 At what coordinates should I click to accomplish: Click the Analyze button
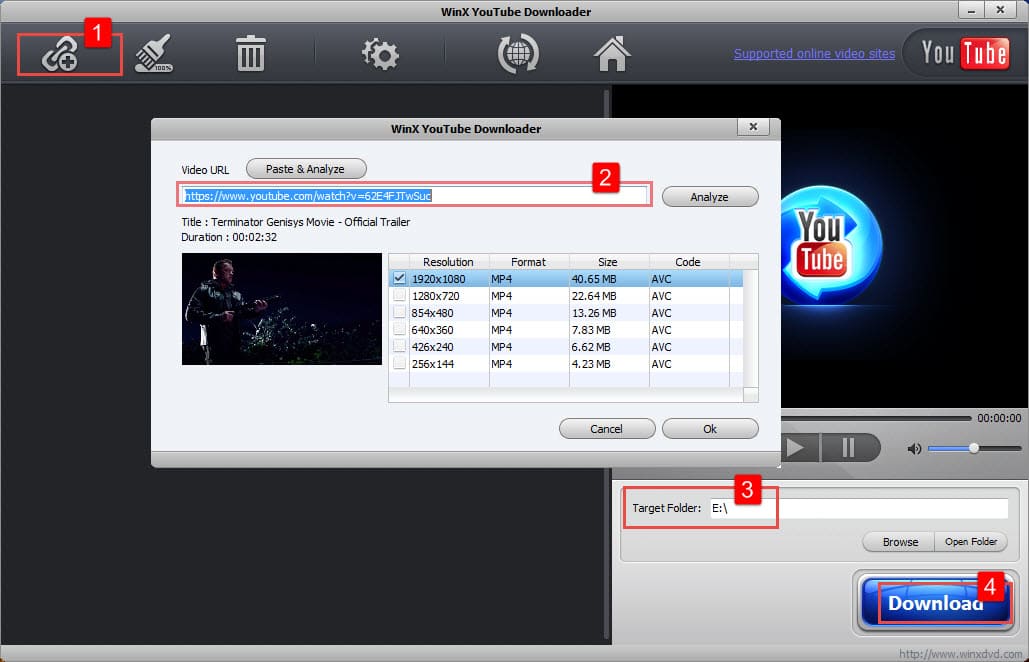point(709,197)
